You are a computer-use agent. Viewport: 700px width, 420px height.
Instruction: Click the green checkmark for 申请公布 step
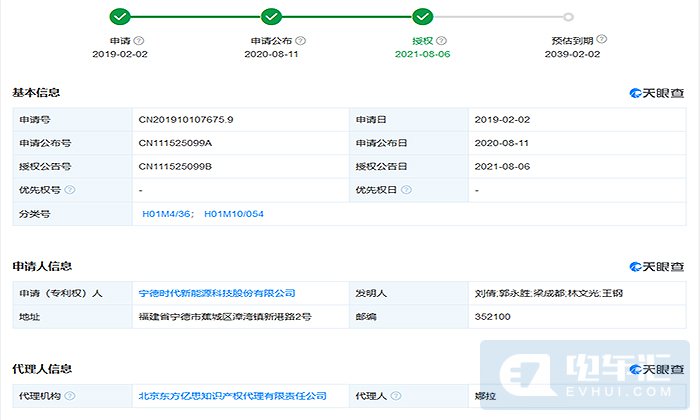271,17
